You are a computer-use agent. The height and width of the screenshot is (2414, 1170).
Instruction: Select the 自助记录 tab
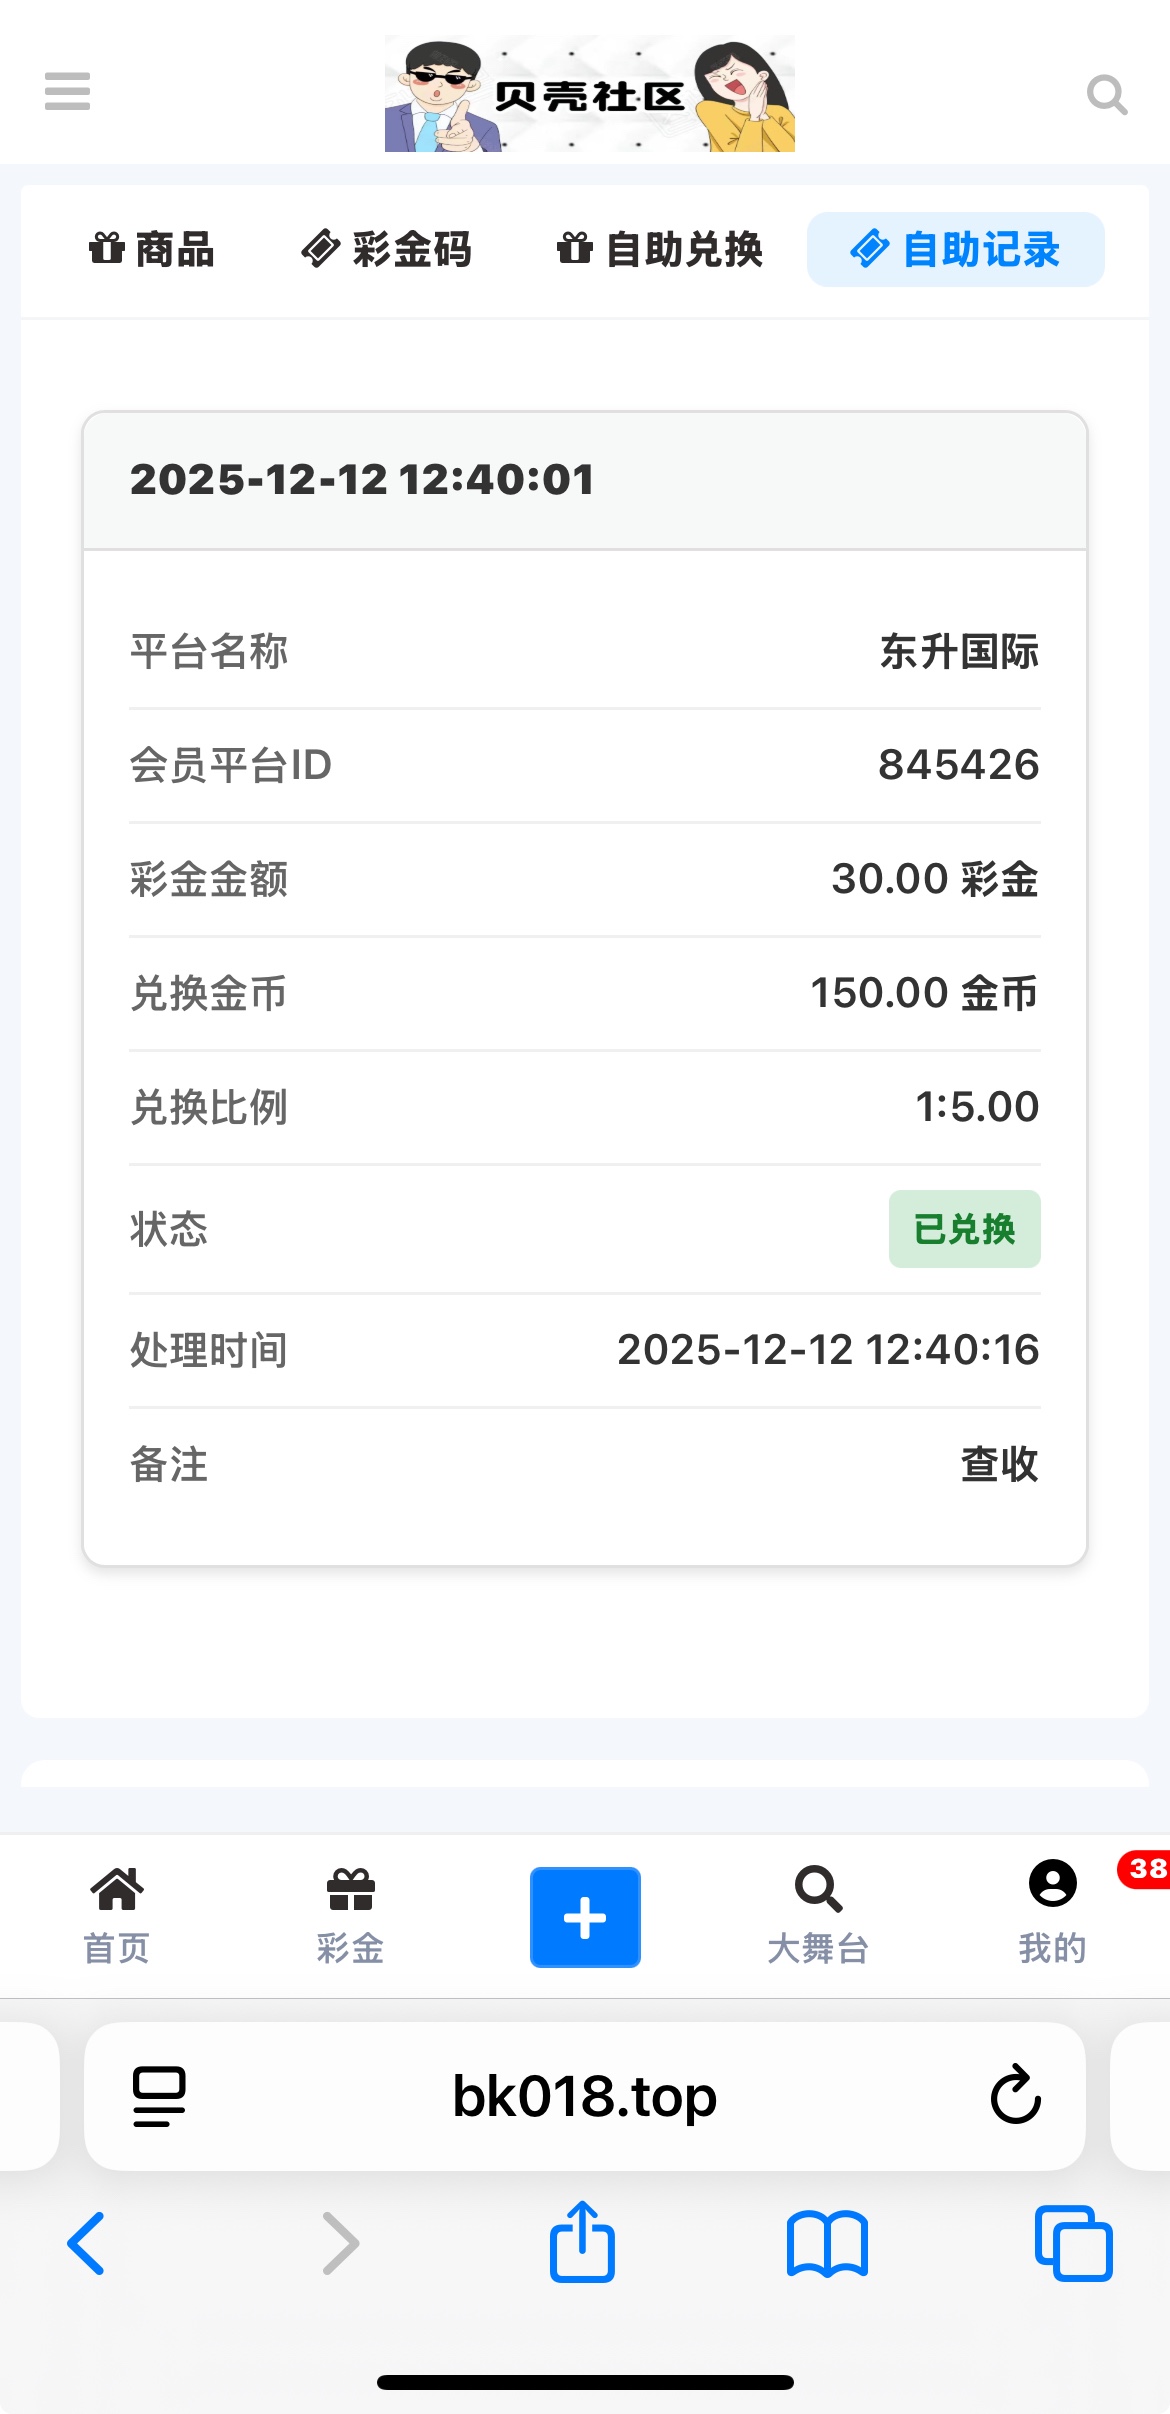955,250
